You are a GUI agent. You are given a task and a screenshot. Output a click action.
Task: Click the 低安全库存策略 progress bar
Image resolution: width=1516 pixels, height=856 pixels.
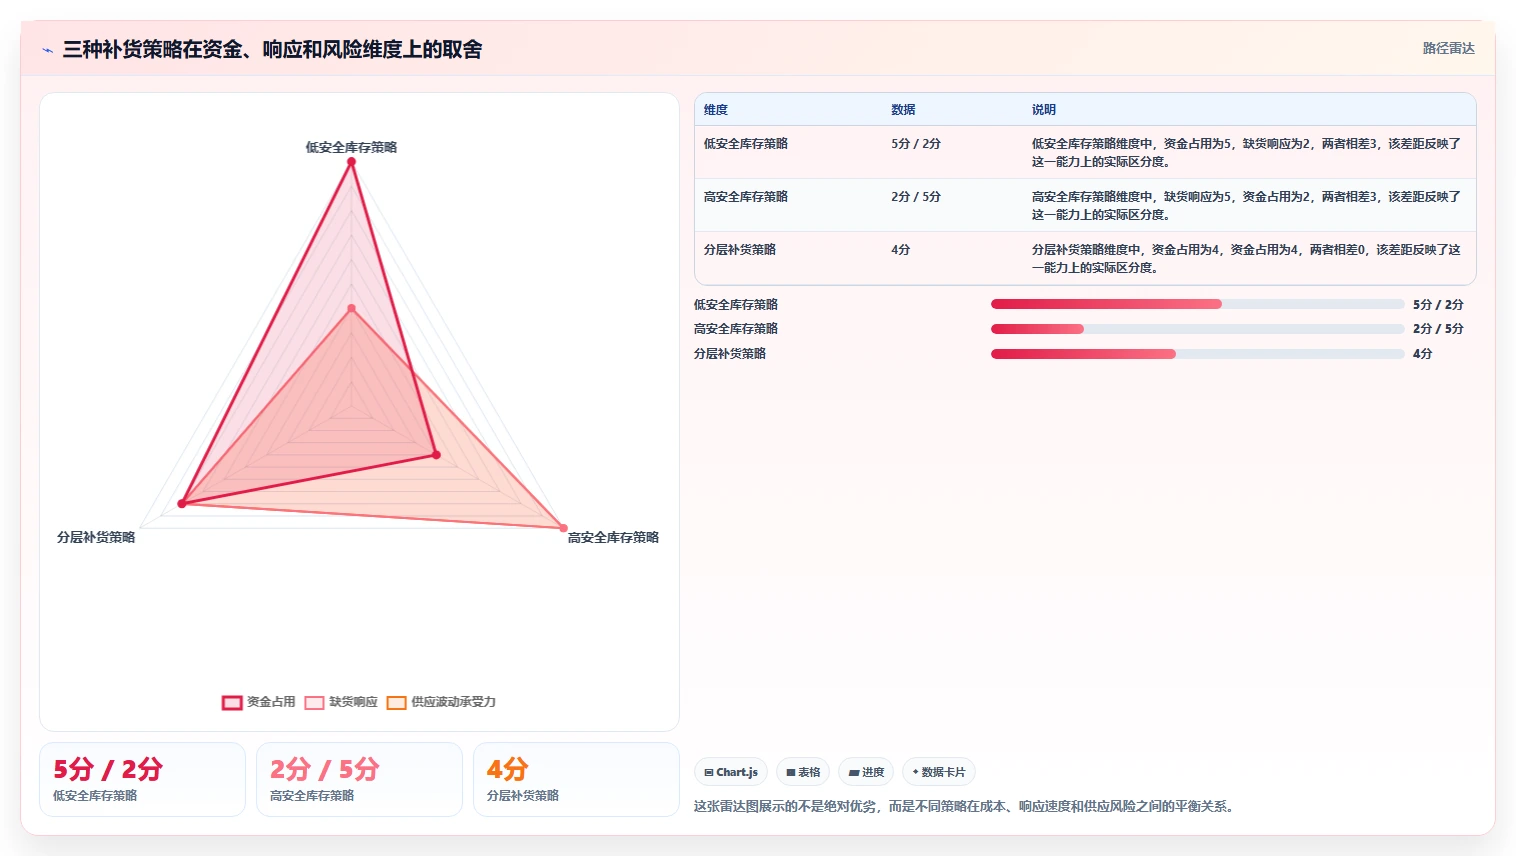point(1198,304)
